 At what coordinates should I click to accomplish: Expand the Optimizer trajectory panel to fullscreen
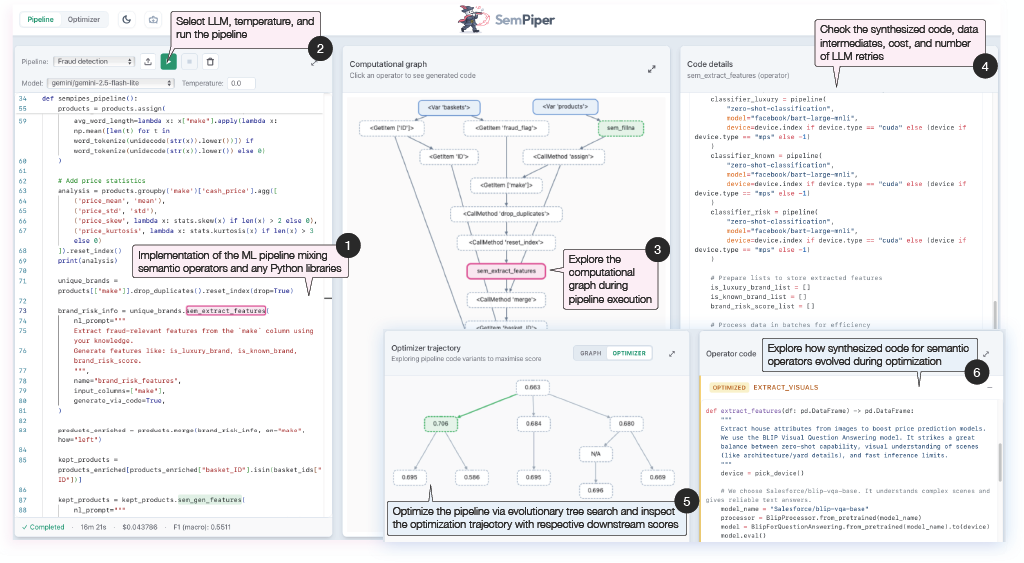pos(672,353)
